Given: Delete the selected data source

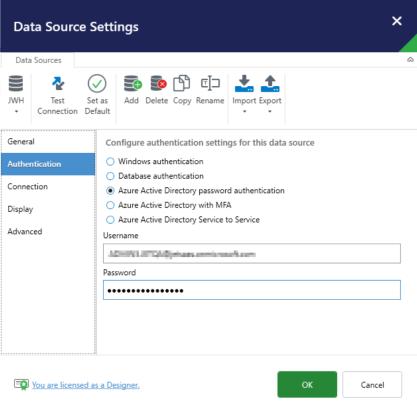Looking at the screenshot, I should pyautogui.click(x=157, y=89).
